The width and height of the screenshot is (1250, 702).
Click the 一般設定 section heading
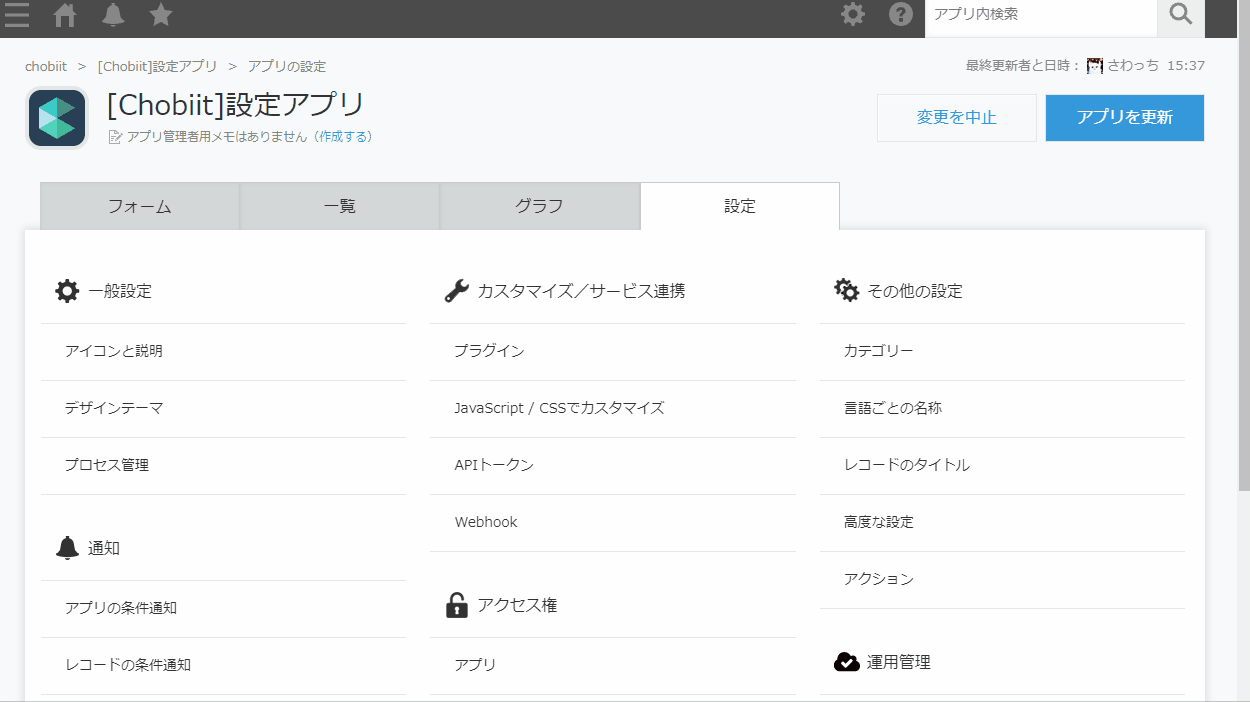[x=120, y=292]
